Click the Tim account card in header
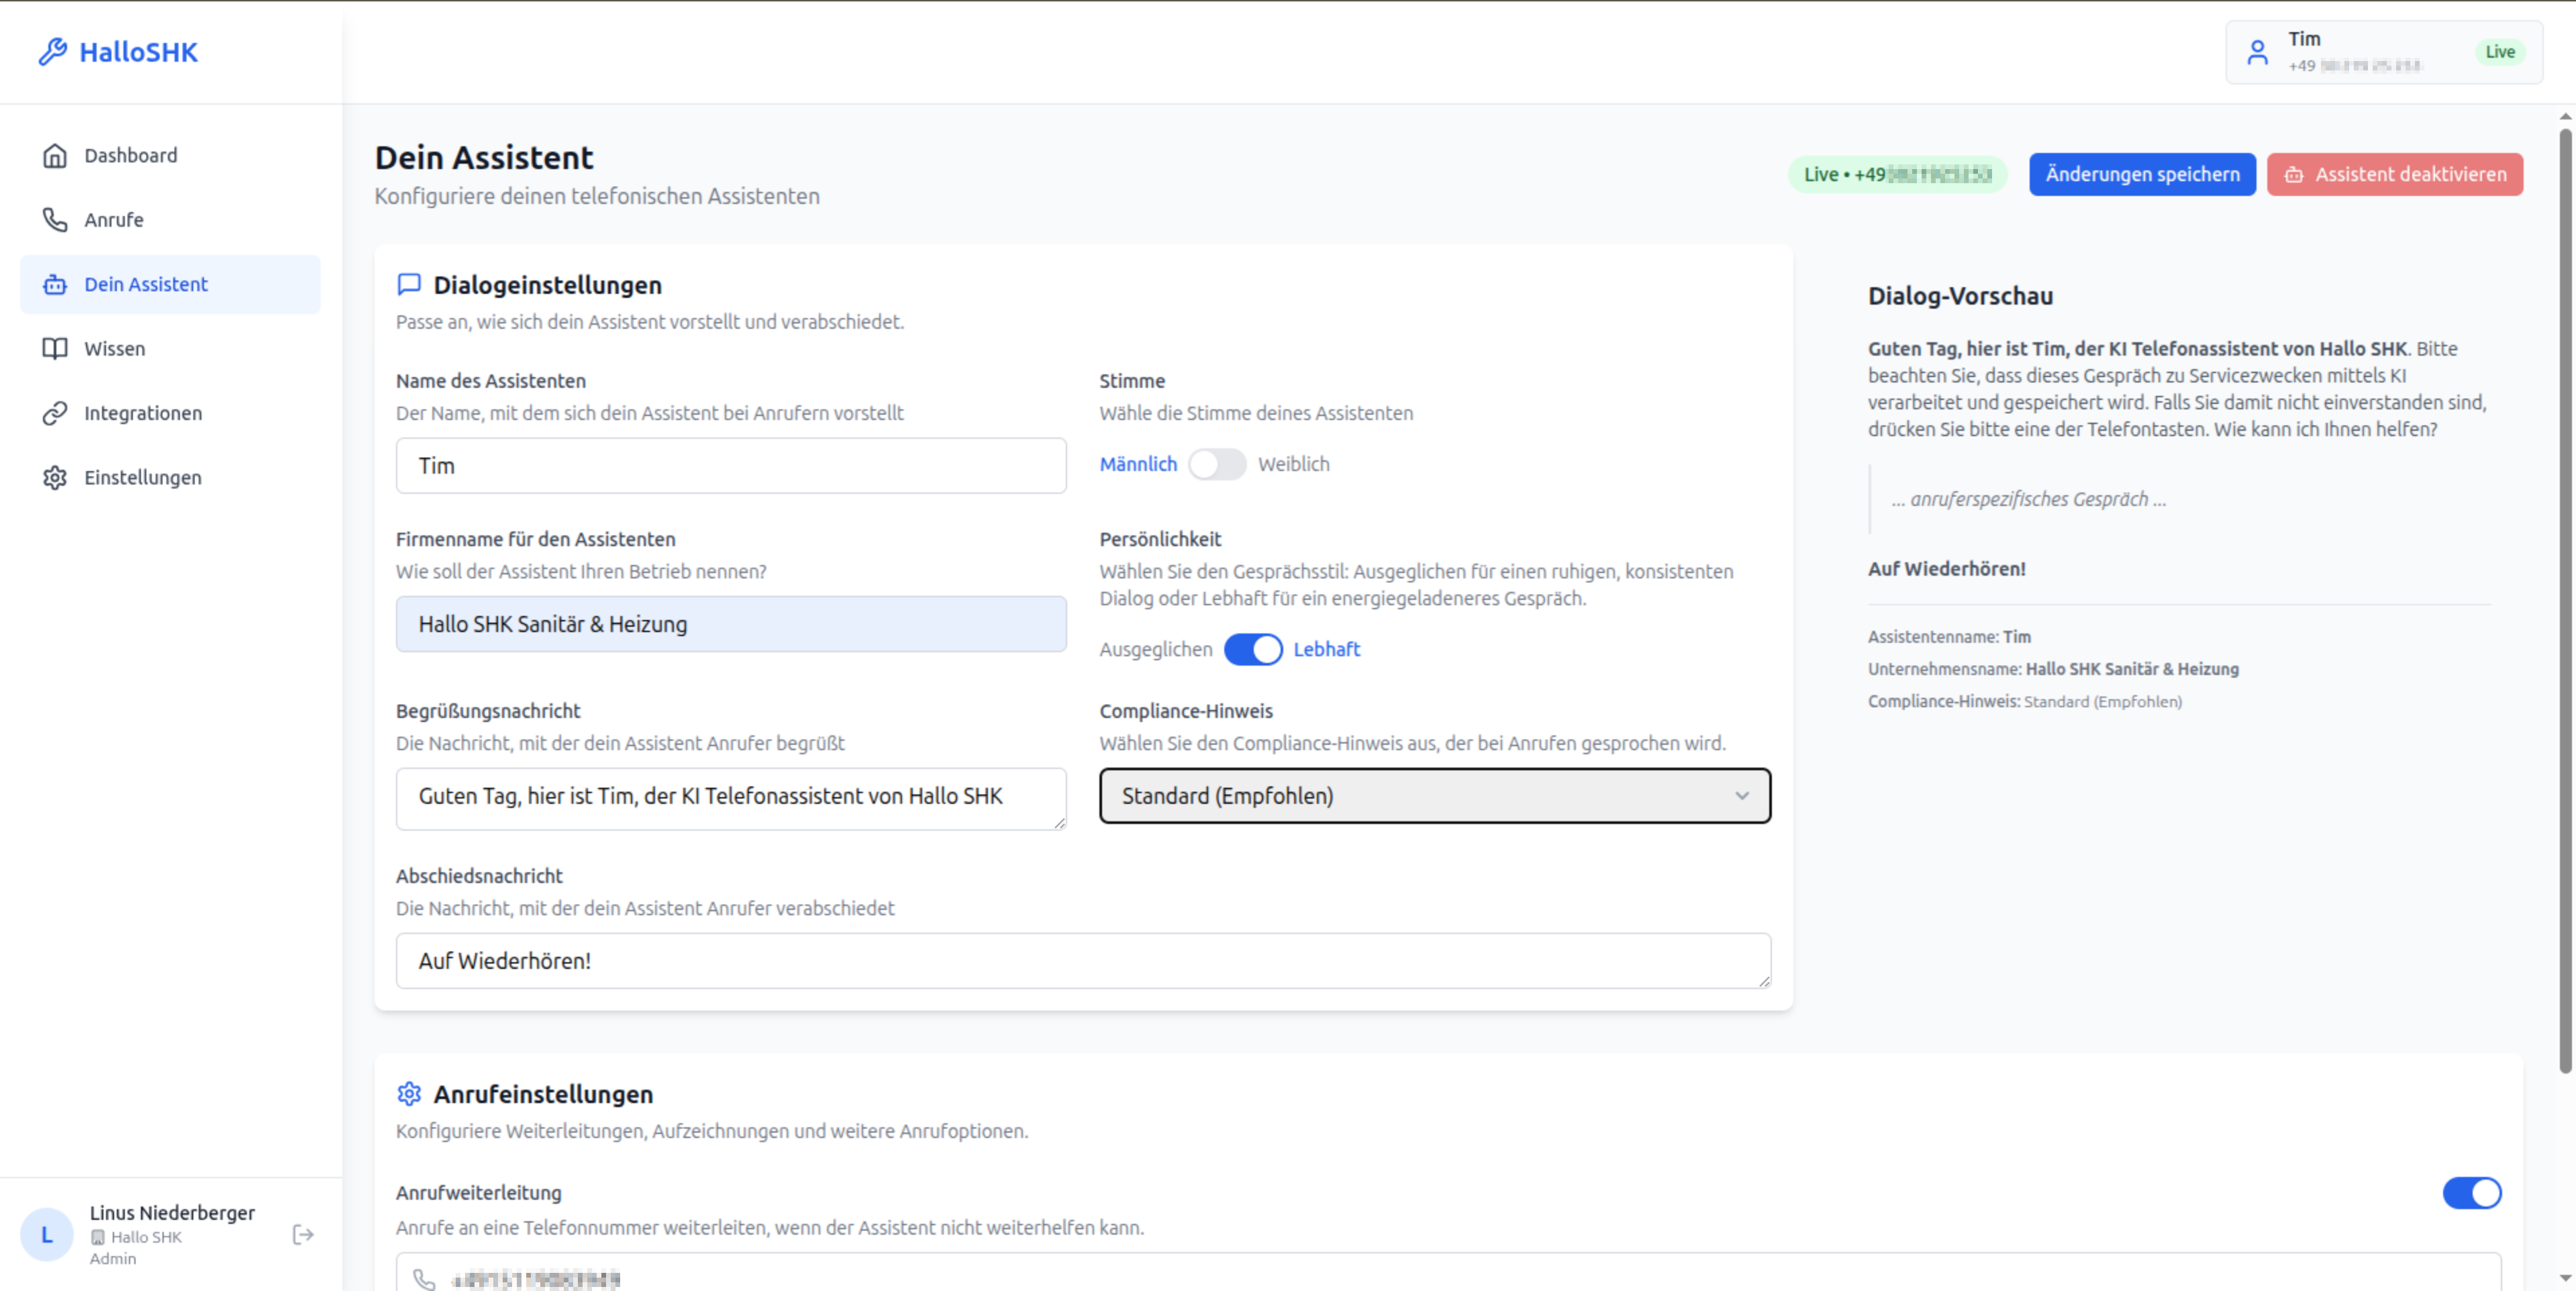This screenshot has height=1291, width=2576. tap(2384, 52)
